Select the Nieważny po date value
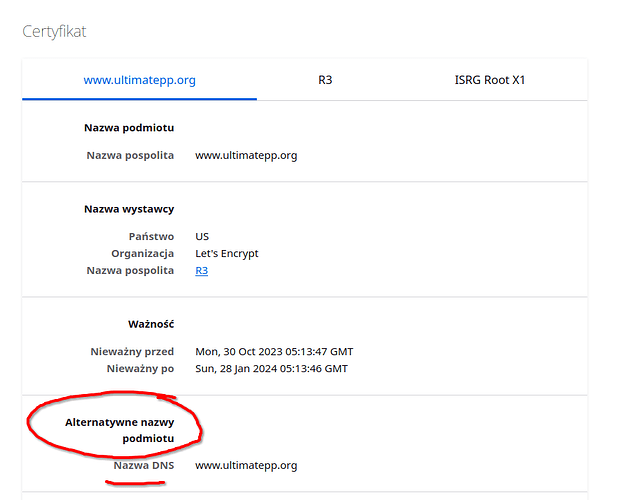 pos(271,368)
